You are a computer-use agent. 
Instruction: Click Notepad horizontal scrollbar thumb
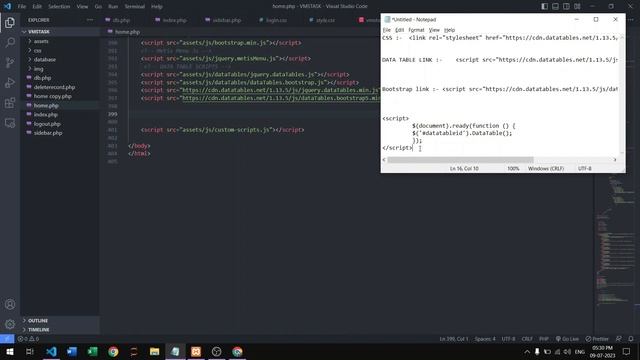(x=460, y=160)
